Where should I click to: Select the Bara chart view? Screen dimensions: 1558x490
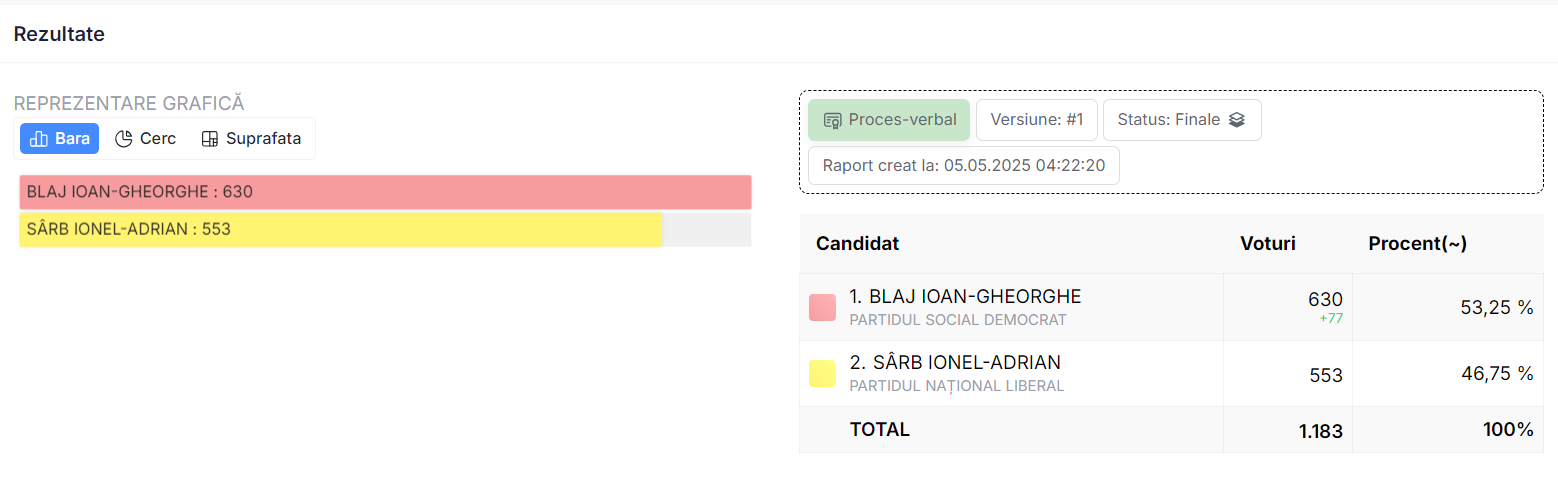click(60, 139)
